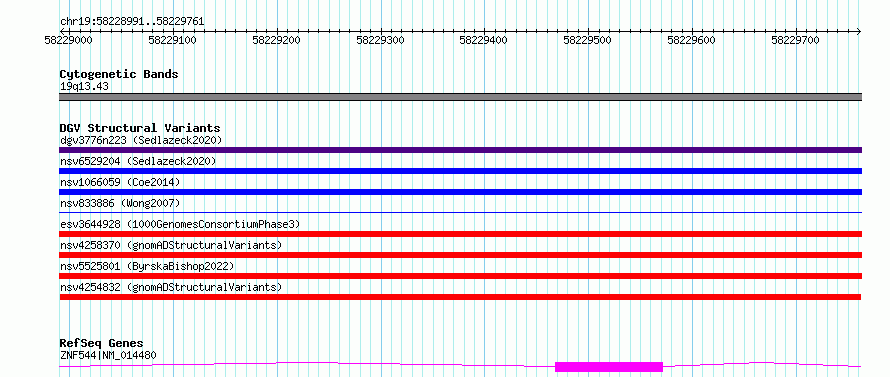
Task: Click ruler position 58229100
Action: [x=172, y=40]
